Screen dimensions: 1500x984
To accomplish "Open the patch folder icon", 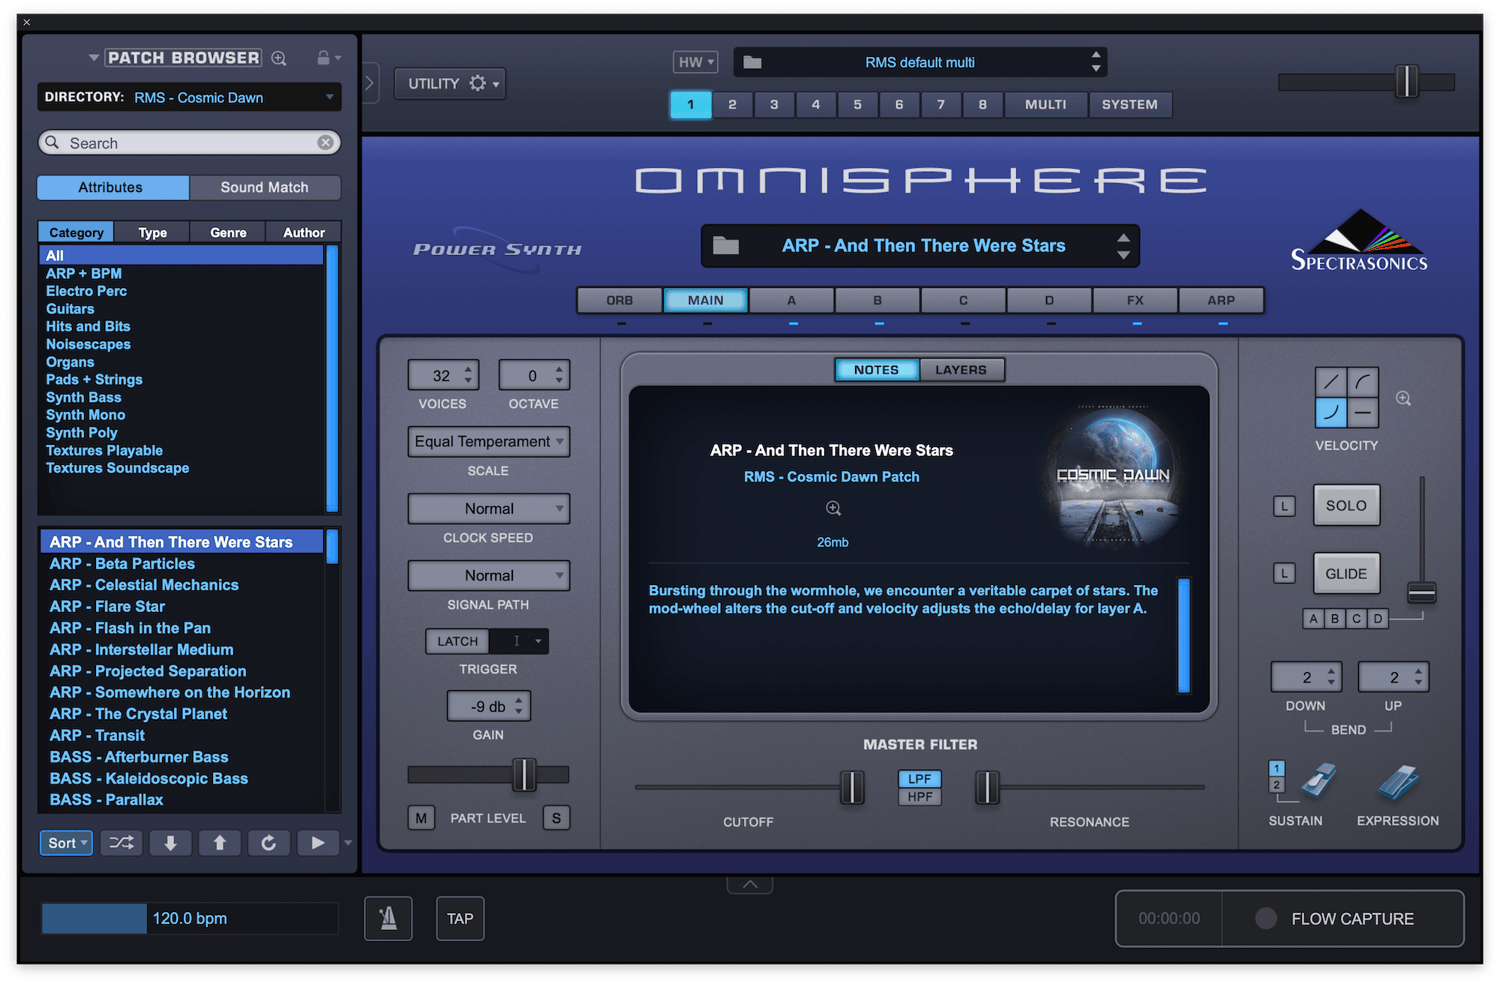I will [x=726, y=246].
